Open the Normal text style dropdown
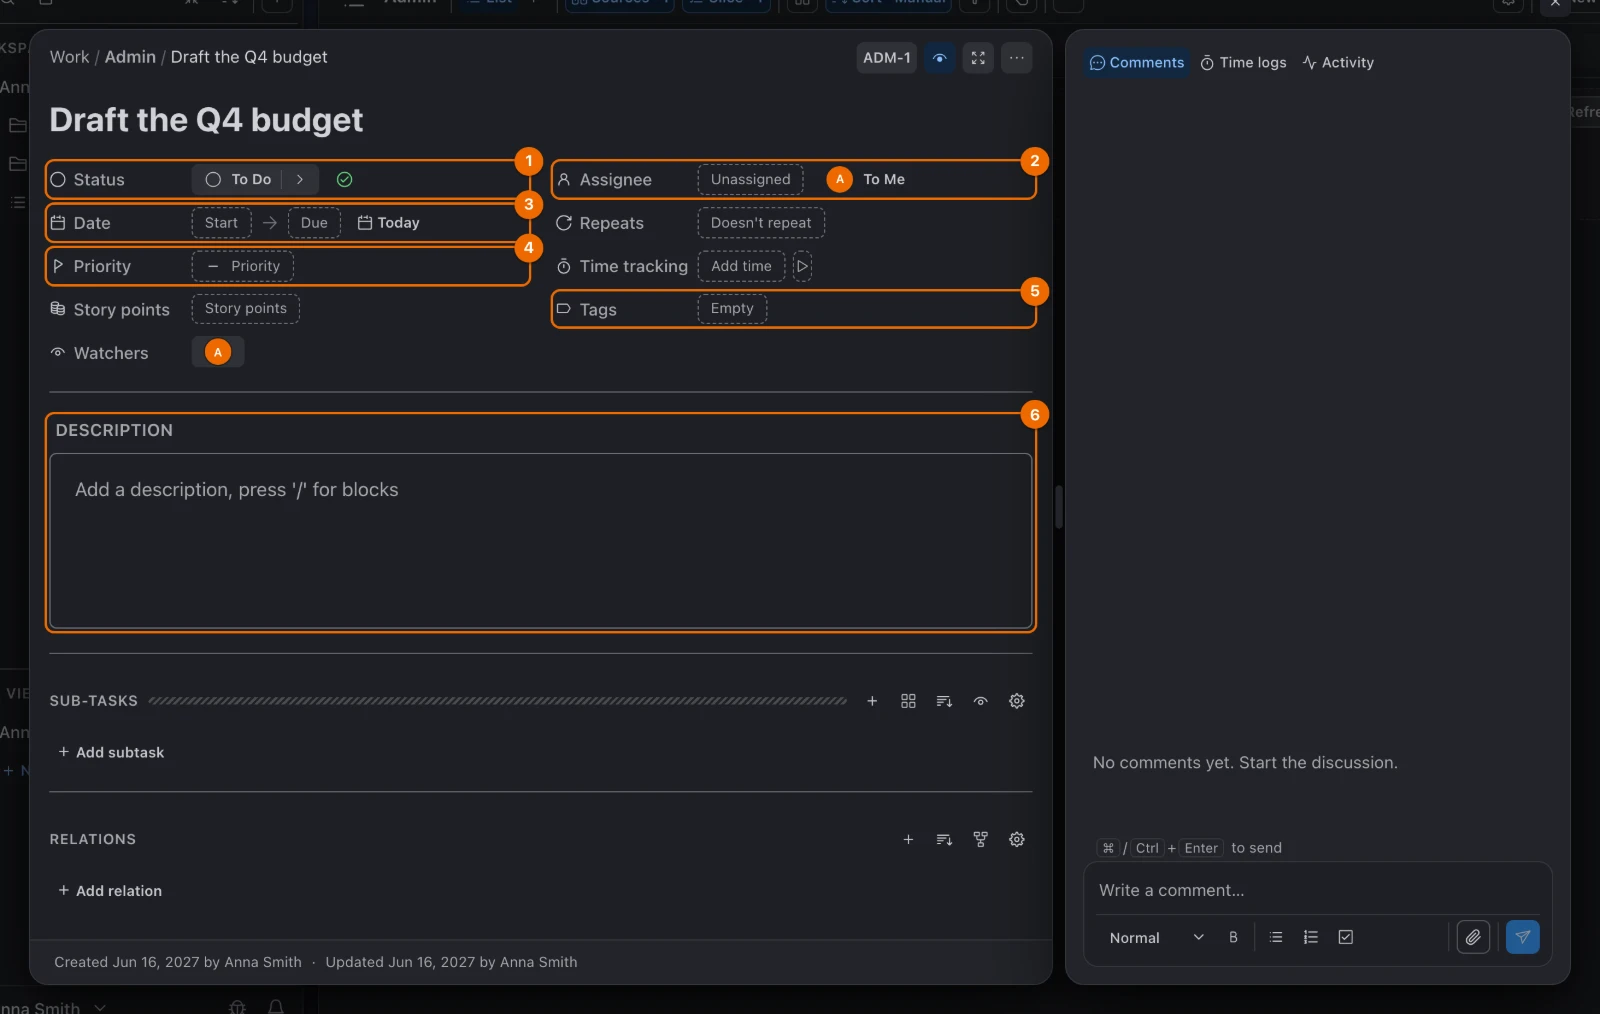The width and height of the screenshot is (1600, 1014). click(x=1156, y=938)
